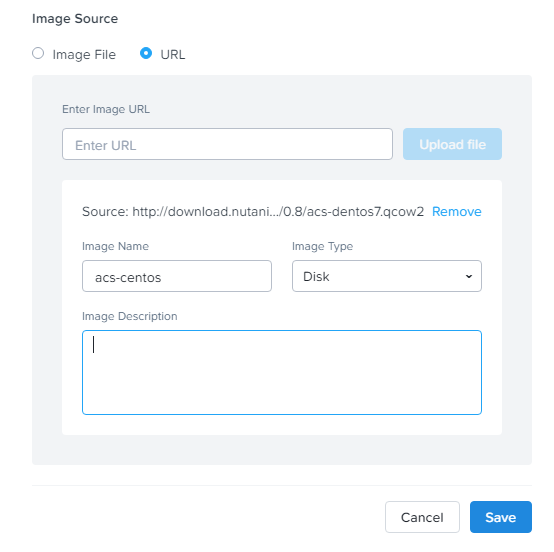
Task: Select the URL radio button
Action: point(146,54)
